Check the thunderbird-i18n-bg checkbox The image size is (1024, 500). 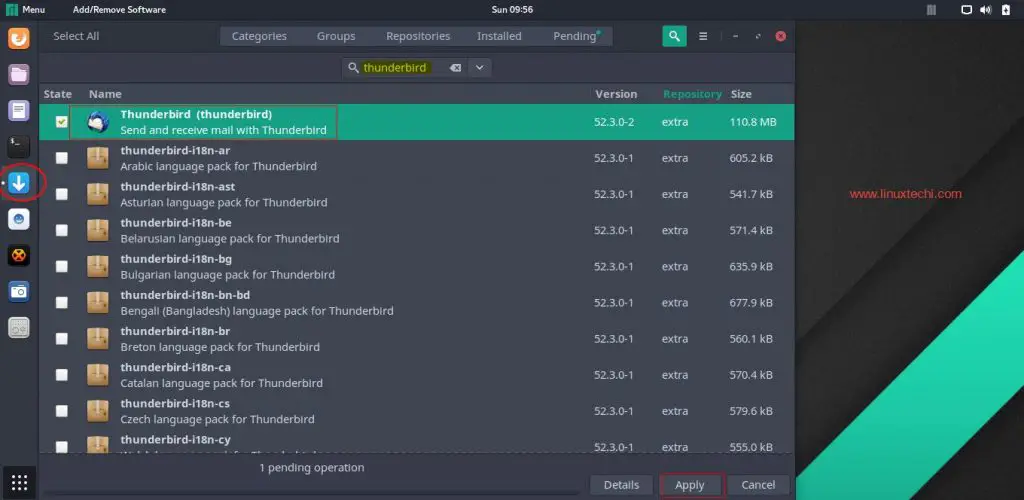pyautogui.click(x=61, y=266)
